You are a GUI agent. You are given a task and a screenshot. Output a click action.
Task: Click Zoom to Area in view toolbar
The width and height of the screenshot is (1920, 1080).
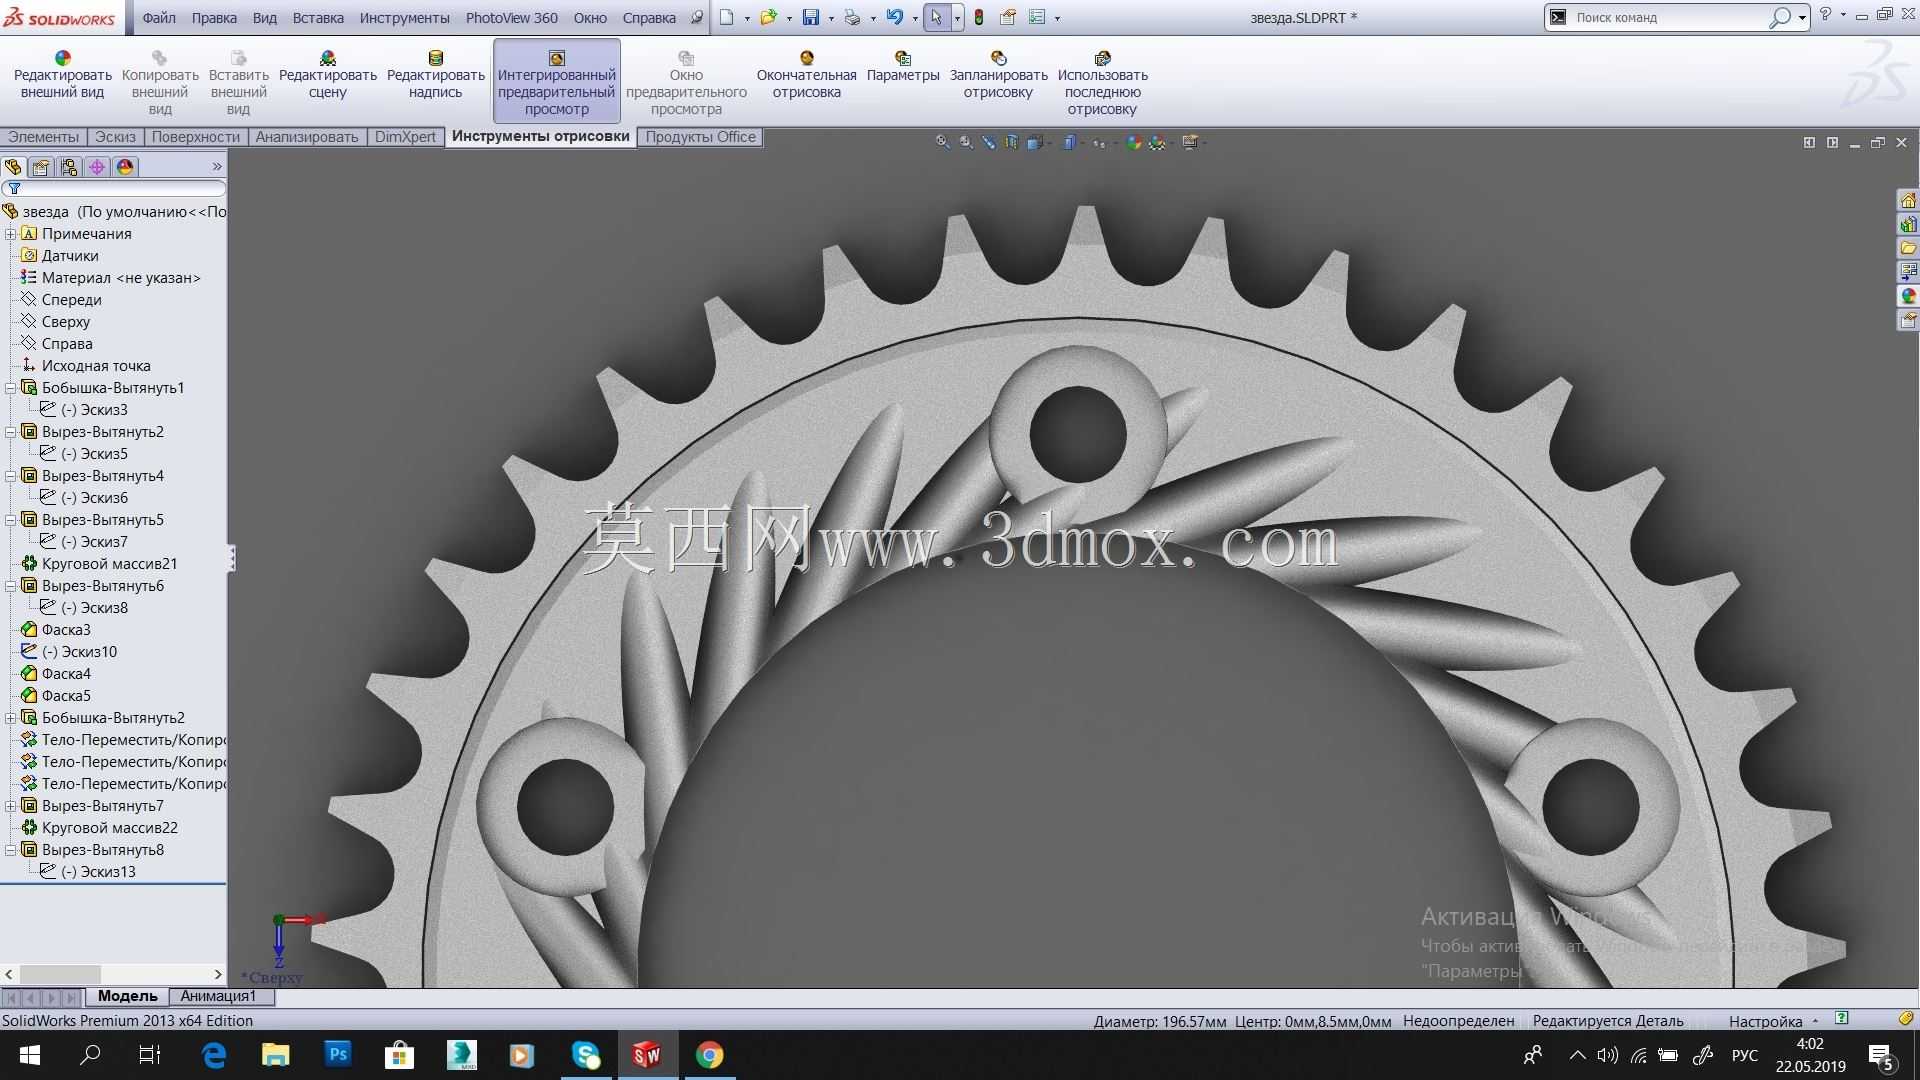[x=966, y=142]
